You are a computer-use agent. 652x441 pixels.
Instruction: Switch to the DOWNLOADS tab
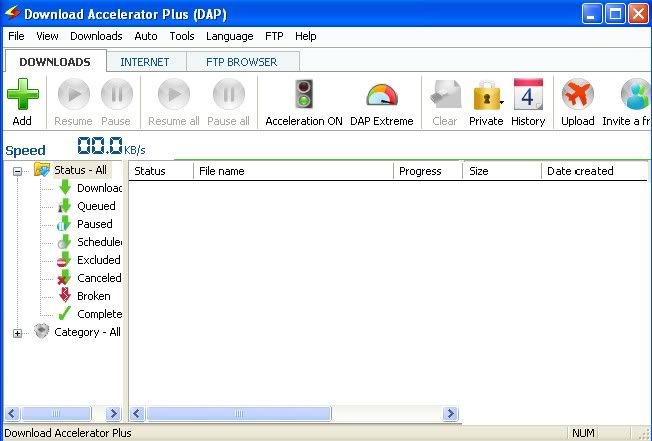[x=55, y=62]
